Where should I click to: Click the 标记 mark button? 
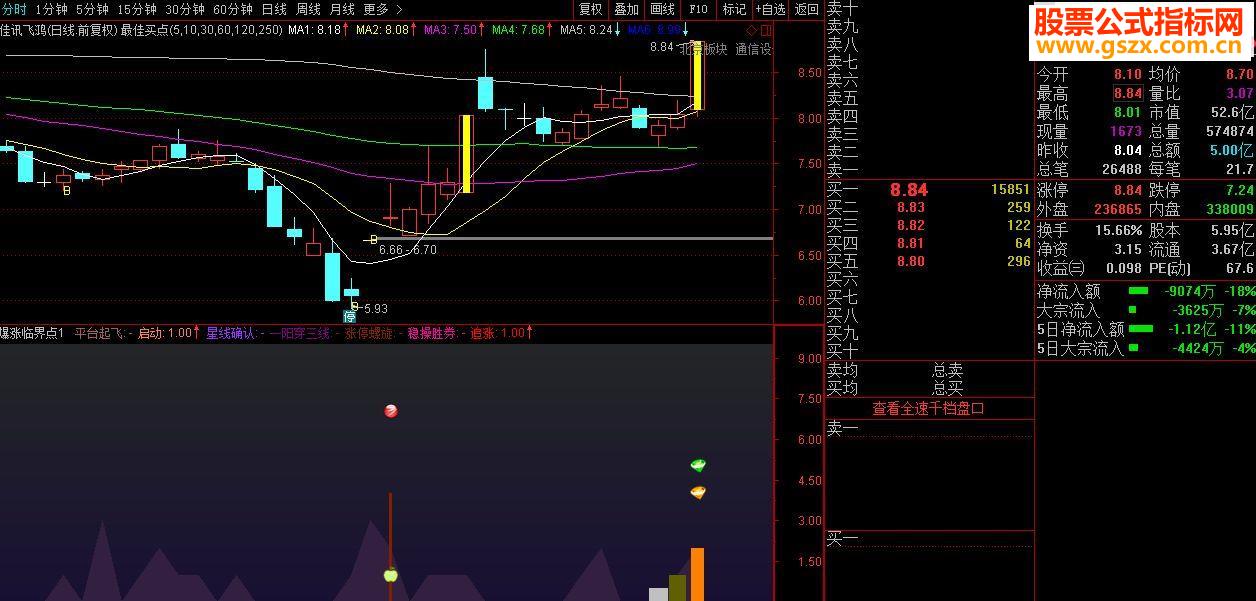coord(734,9)
